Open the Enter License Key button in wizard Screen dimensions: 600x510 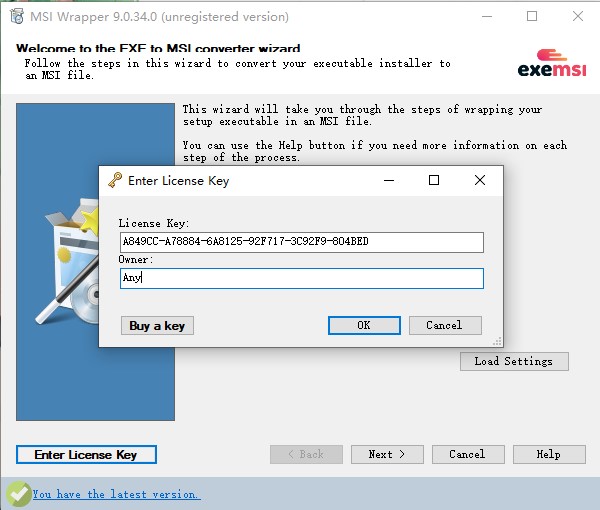click(86, 455)
